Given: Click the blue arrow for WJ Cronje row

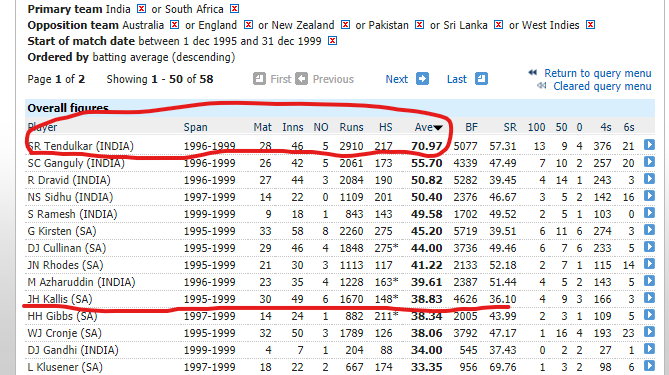Looking at the screenshot, I should click(x=649, y=332).
